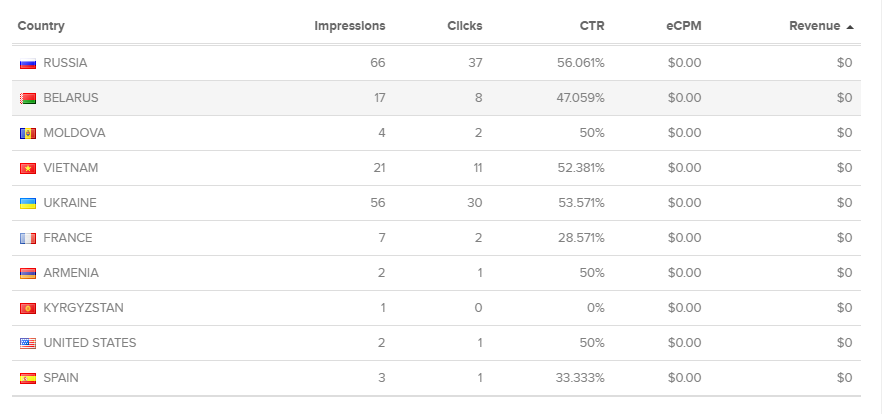Sort table by Country column header
This screenshot has height=417, width=892.
41,26
